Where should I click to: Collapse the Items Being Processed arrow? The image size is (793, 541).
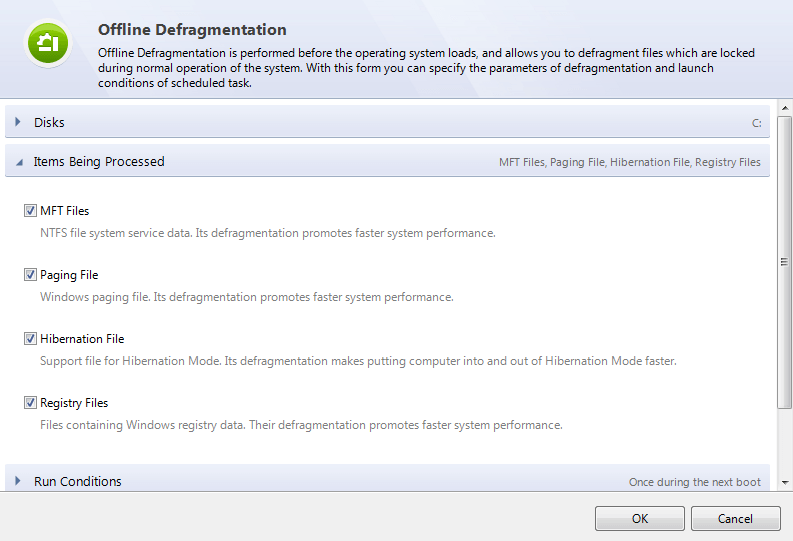click(18, 162)
